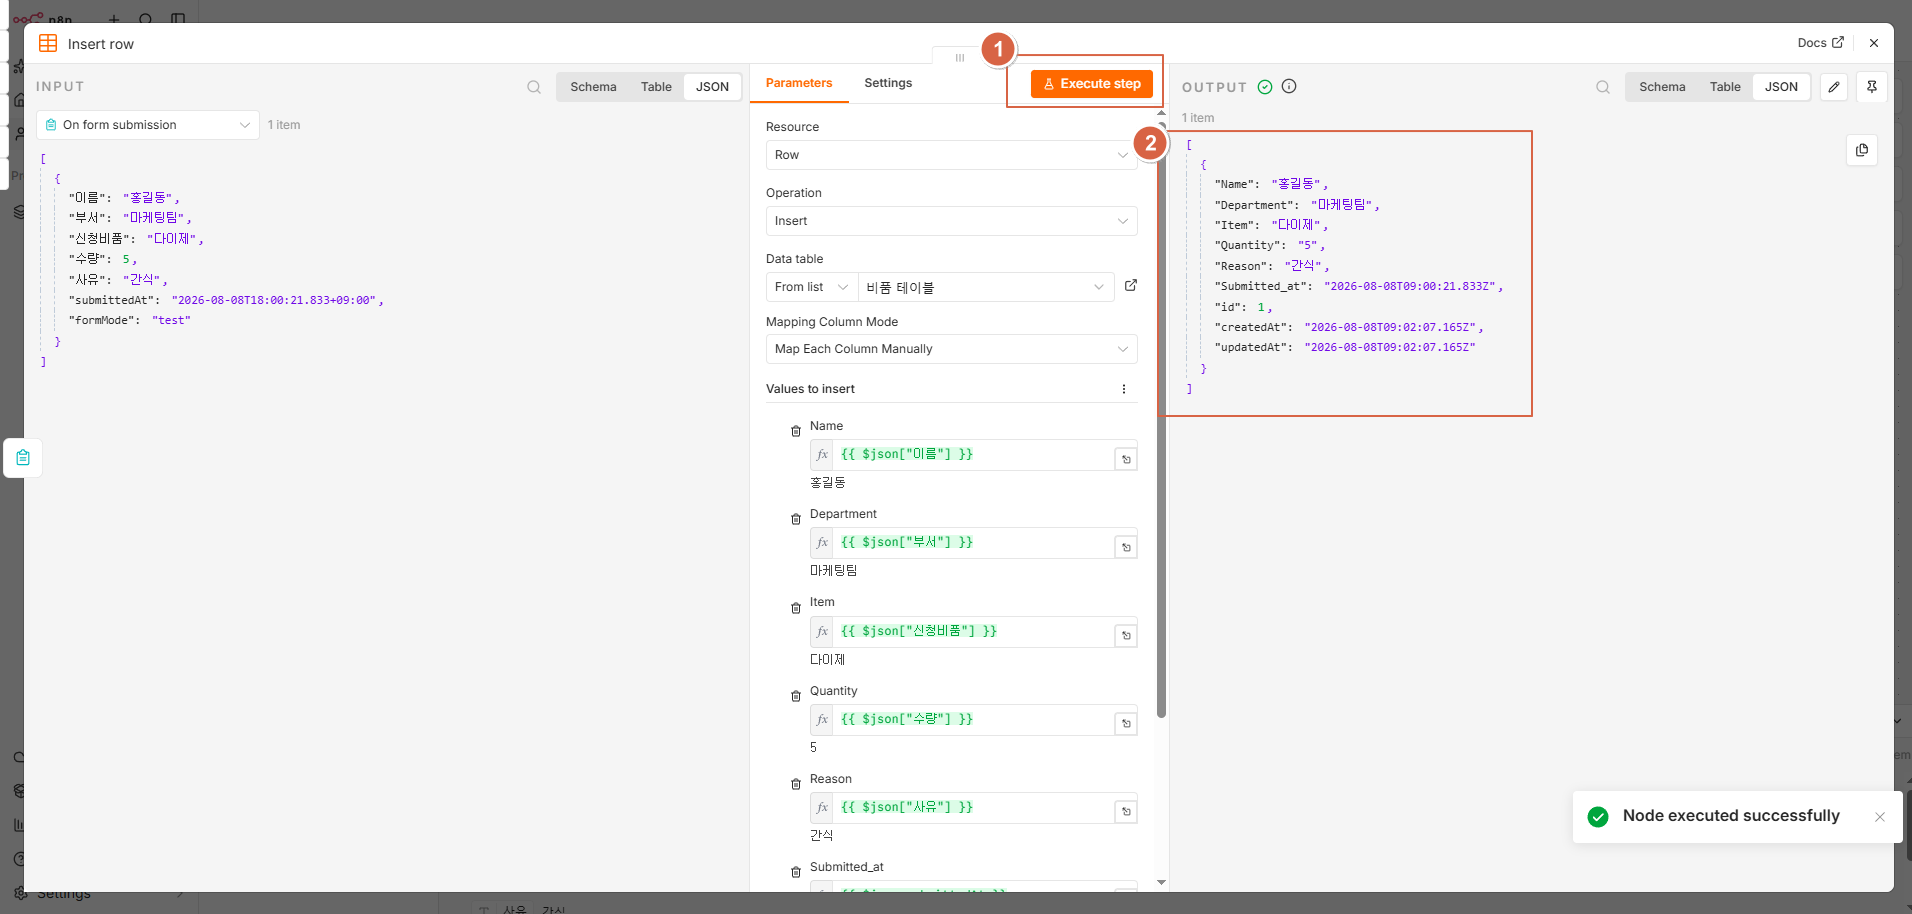Change the From list selection mode
The height and width of the screenshot is (914, 1912).
point(812,287)
